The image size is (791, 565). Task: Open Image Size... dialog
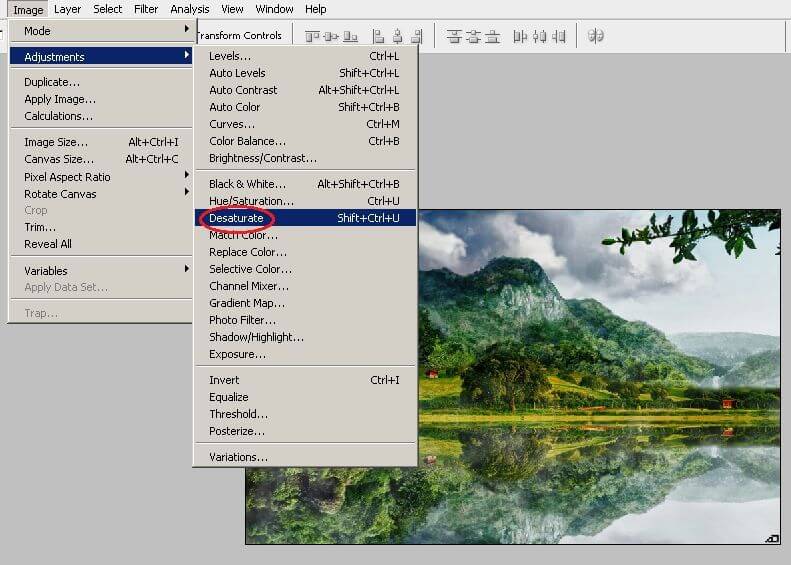click(101, 142)
